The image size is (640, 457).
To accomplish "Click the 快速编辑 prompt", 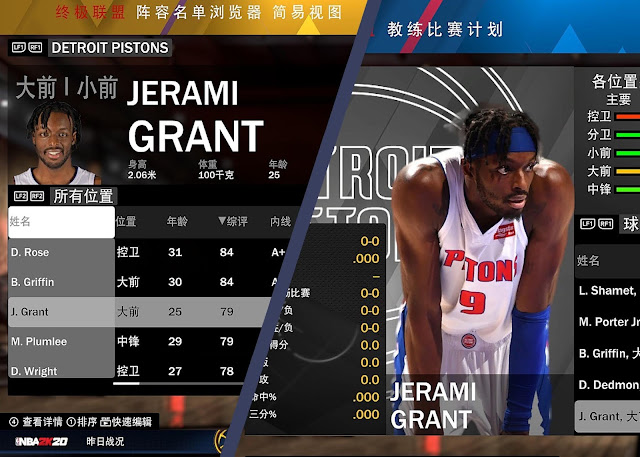I will tap(127, 422).
